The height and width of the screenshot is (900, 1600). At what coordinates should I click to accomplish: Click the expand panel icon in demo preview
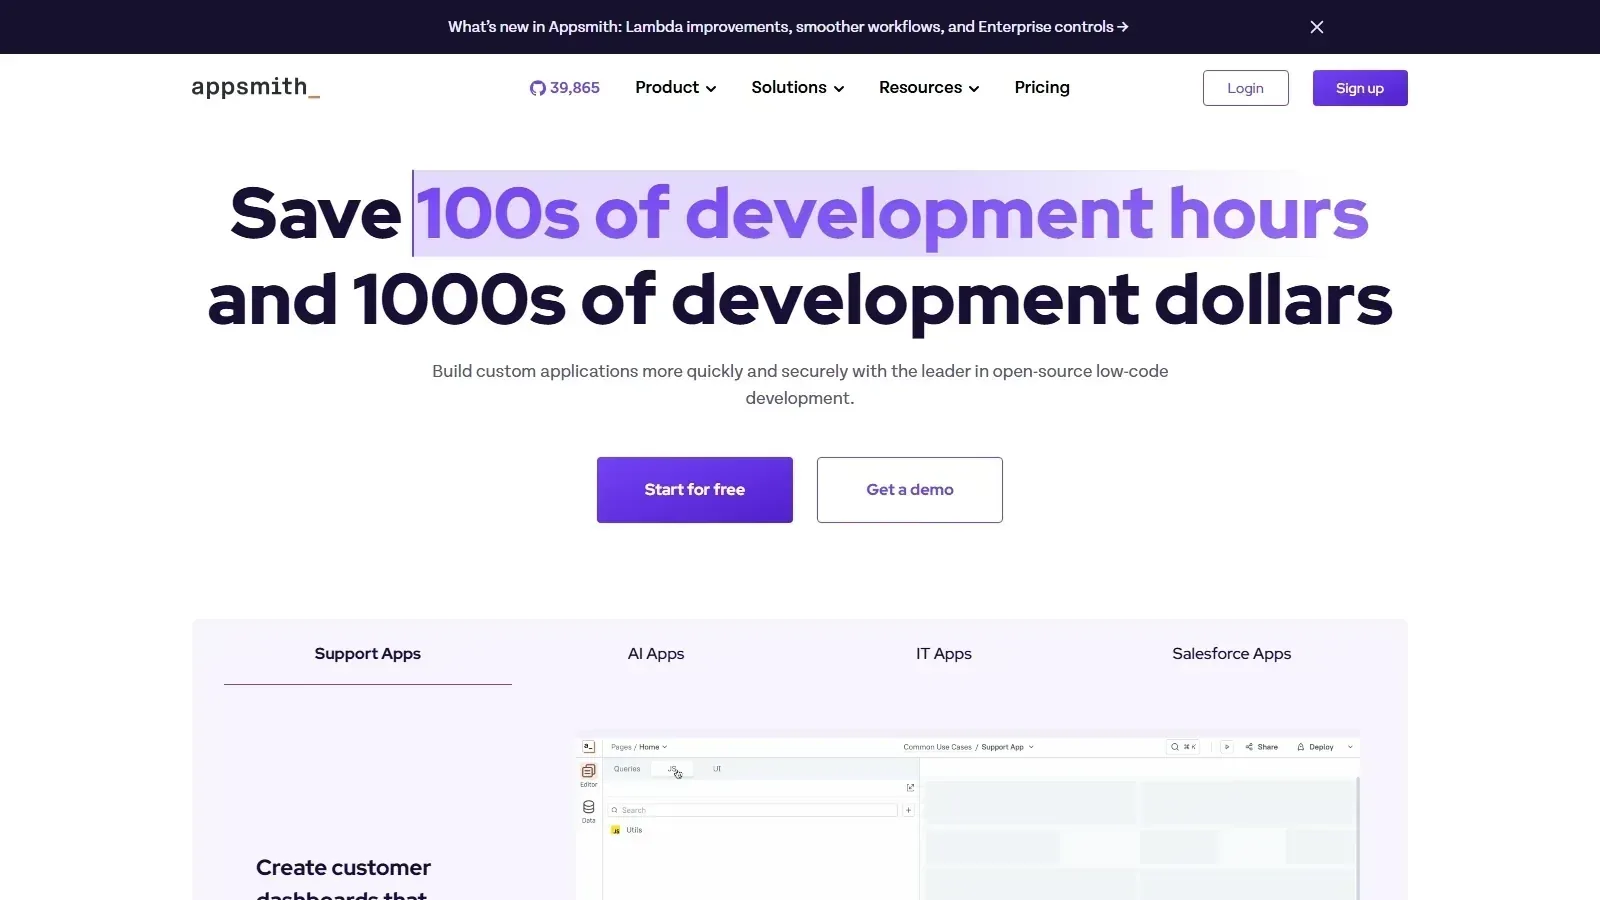[910, 788]
